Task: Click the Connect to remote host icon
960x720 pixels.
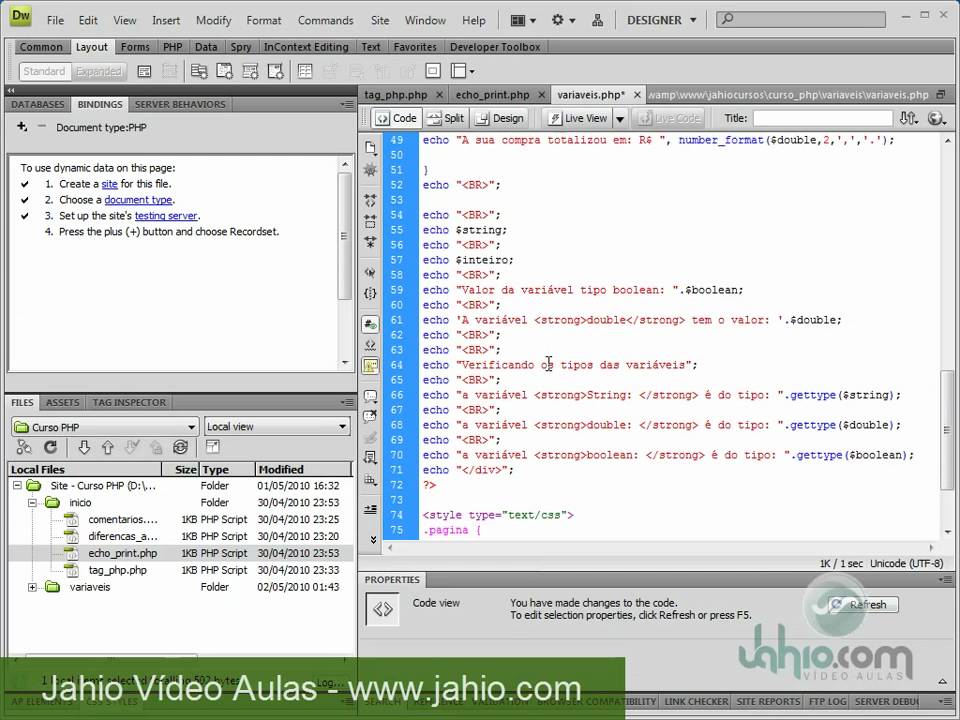Action: click(24, 448)
